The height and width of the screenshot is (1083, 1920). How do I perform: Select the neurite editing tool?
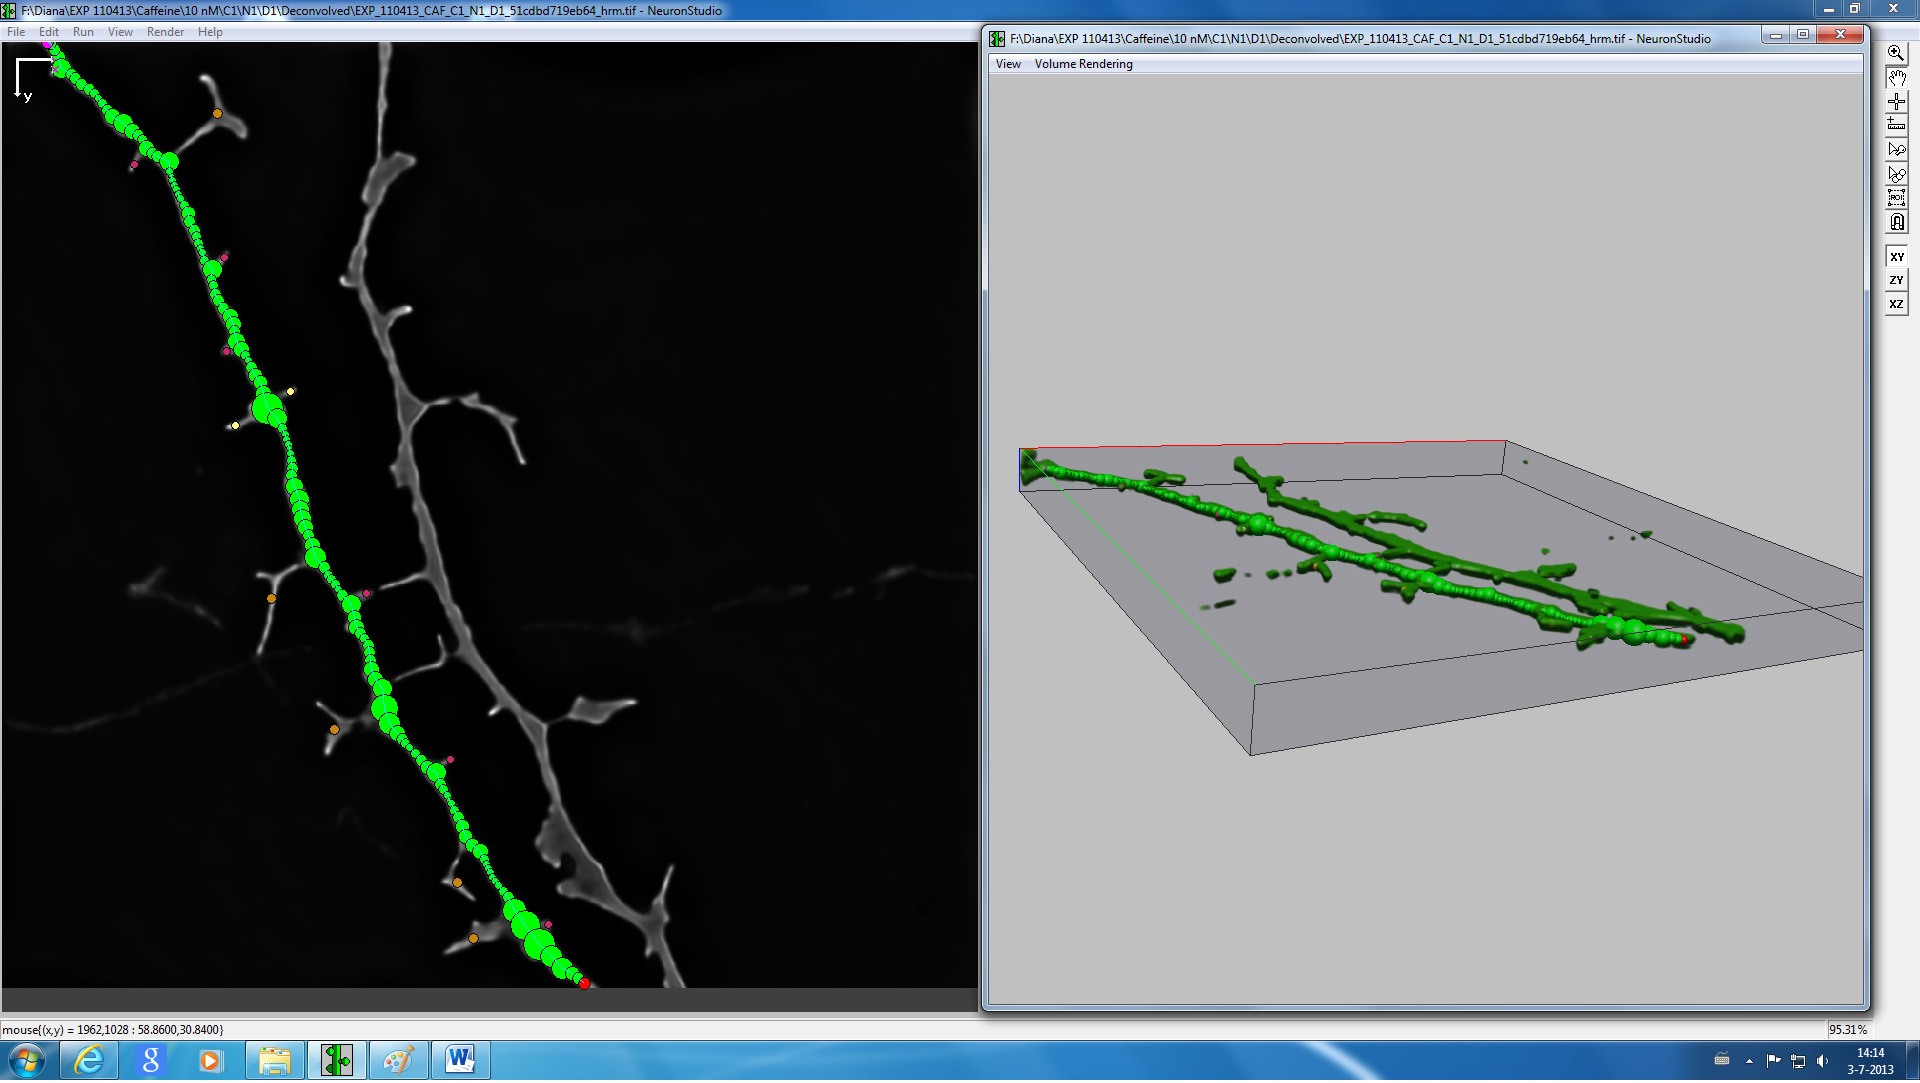[1896, 173]
